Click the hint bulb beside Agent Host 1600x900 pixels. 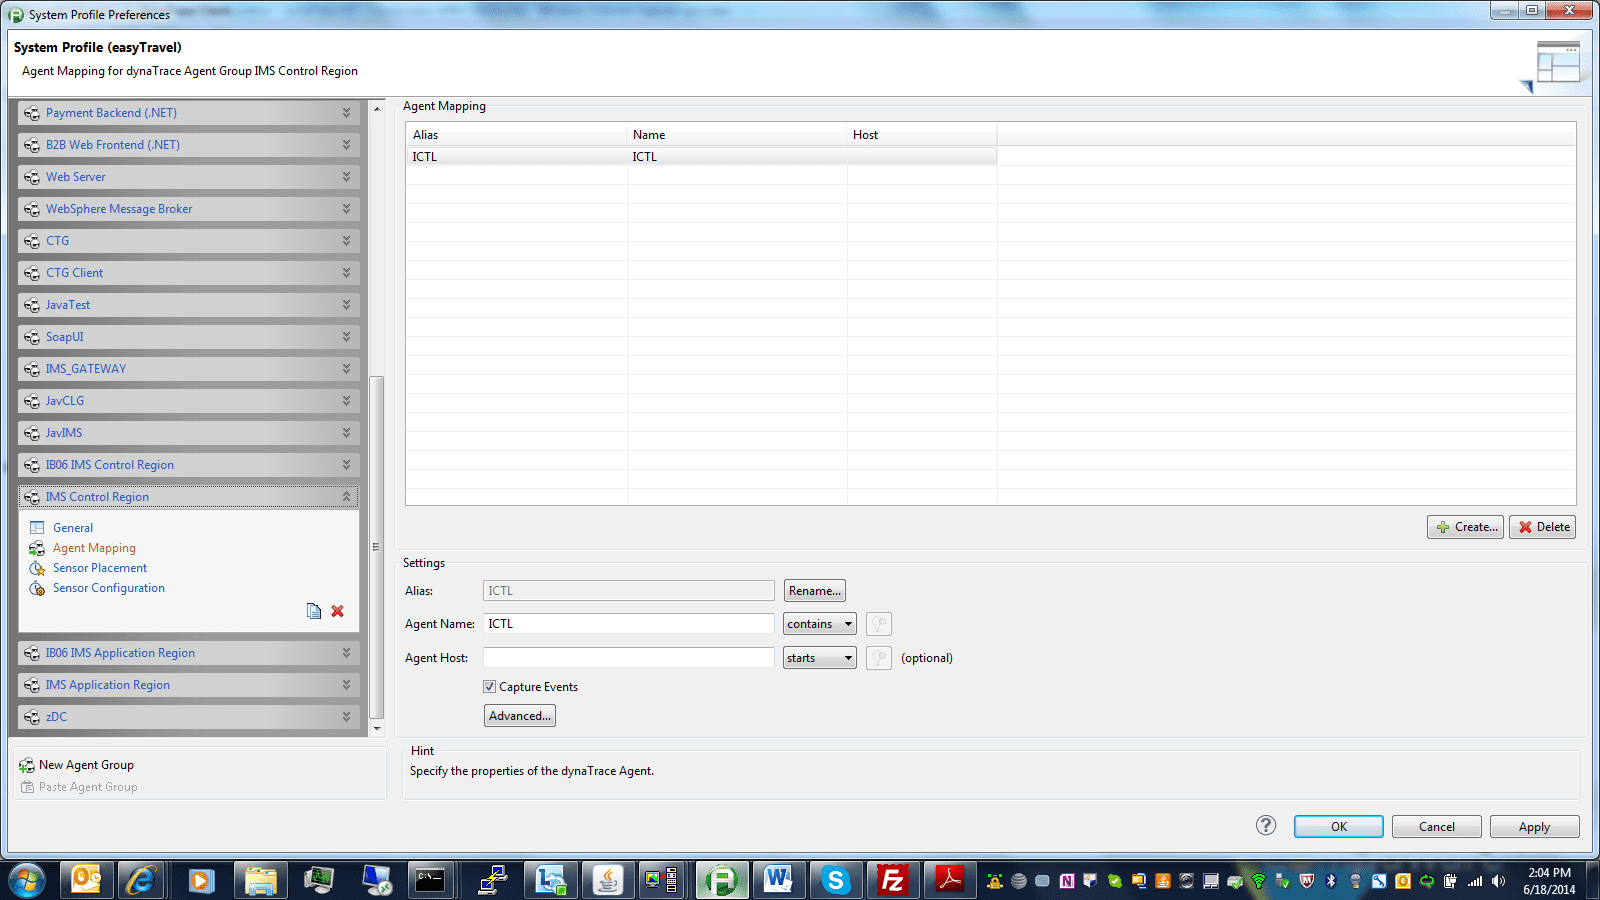tap(879, 658)
